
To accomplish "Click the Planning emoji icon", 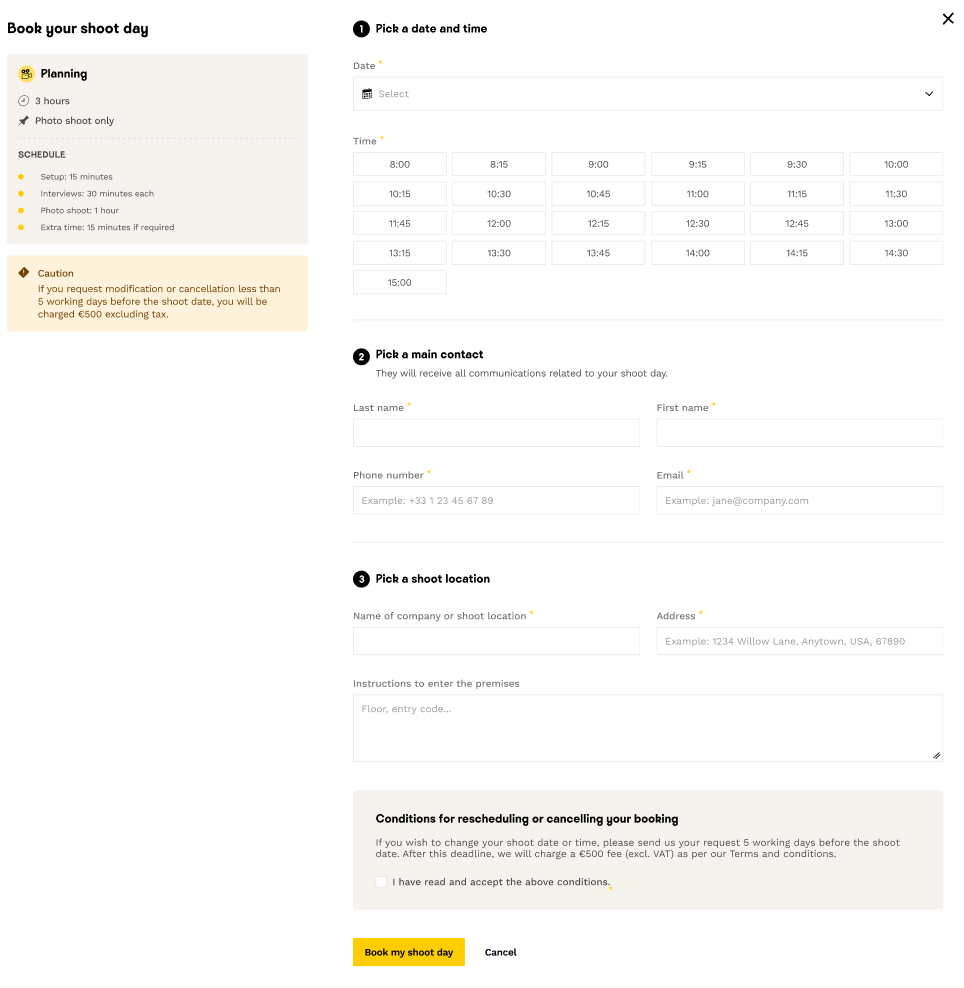I will pos(26,73).
